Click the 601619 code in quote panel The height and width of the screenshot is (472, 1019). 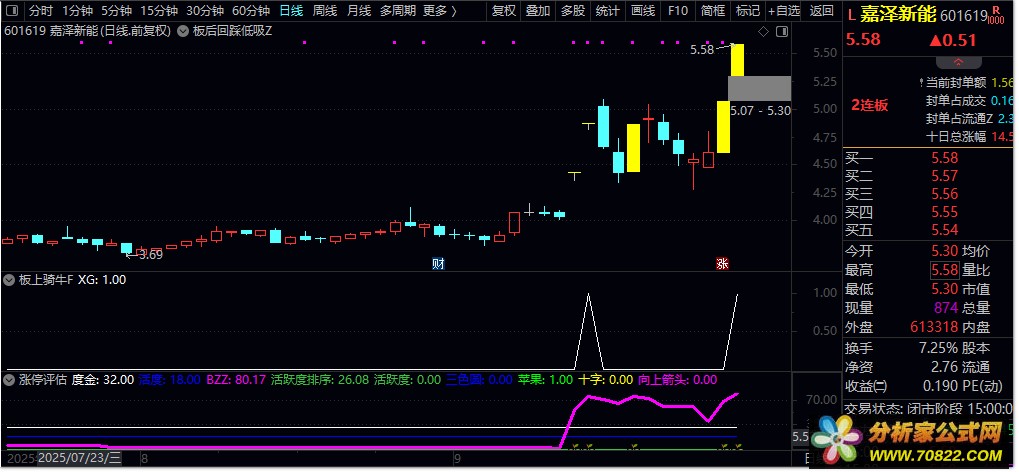(x=964, y=15)
